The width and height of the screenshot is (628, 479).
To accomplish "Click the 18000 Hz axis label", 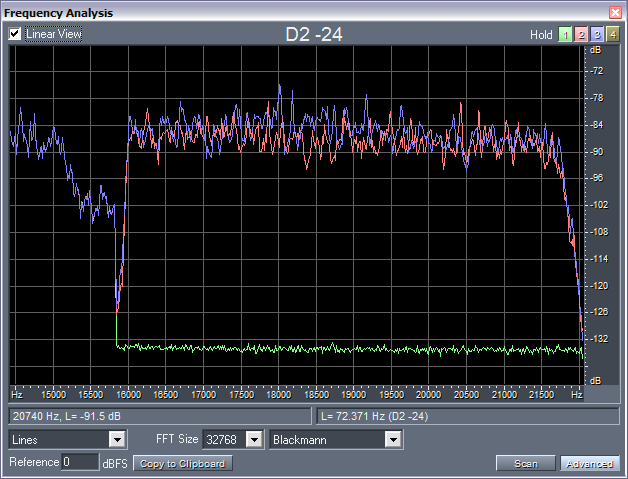I will click(279, 395).
